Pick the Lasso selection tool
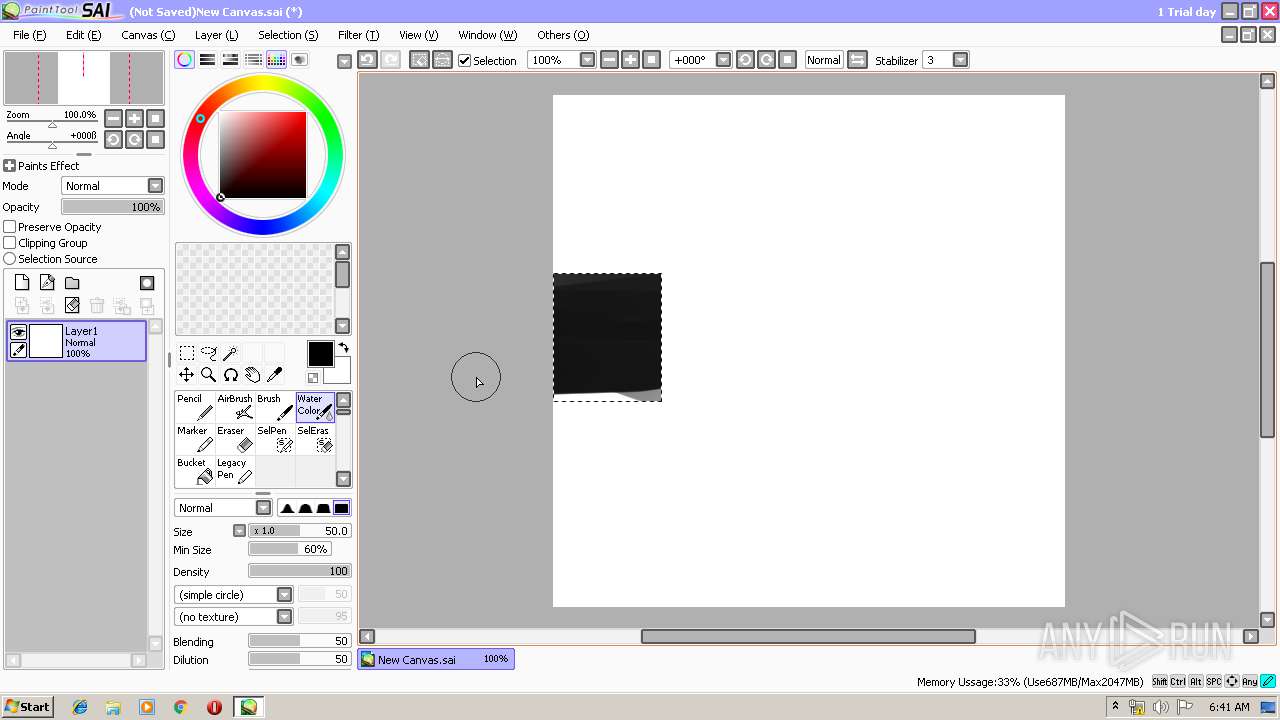1280x720 pixels. pos(209,353)
